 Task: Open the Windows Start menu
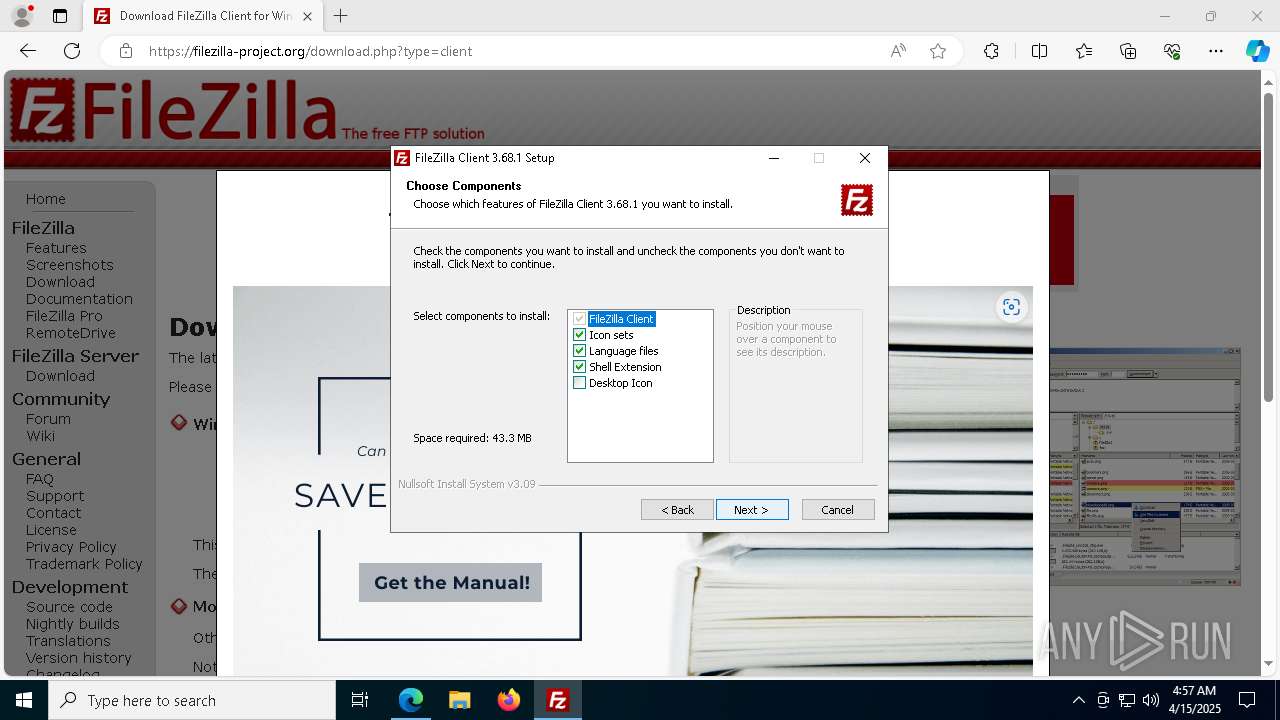(x=24, y=700)
